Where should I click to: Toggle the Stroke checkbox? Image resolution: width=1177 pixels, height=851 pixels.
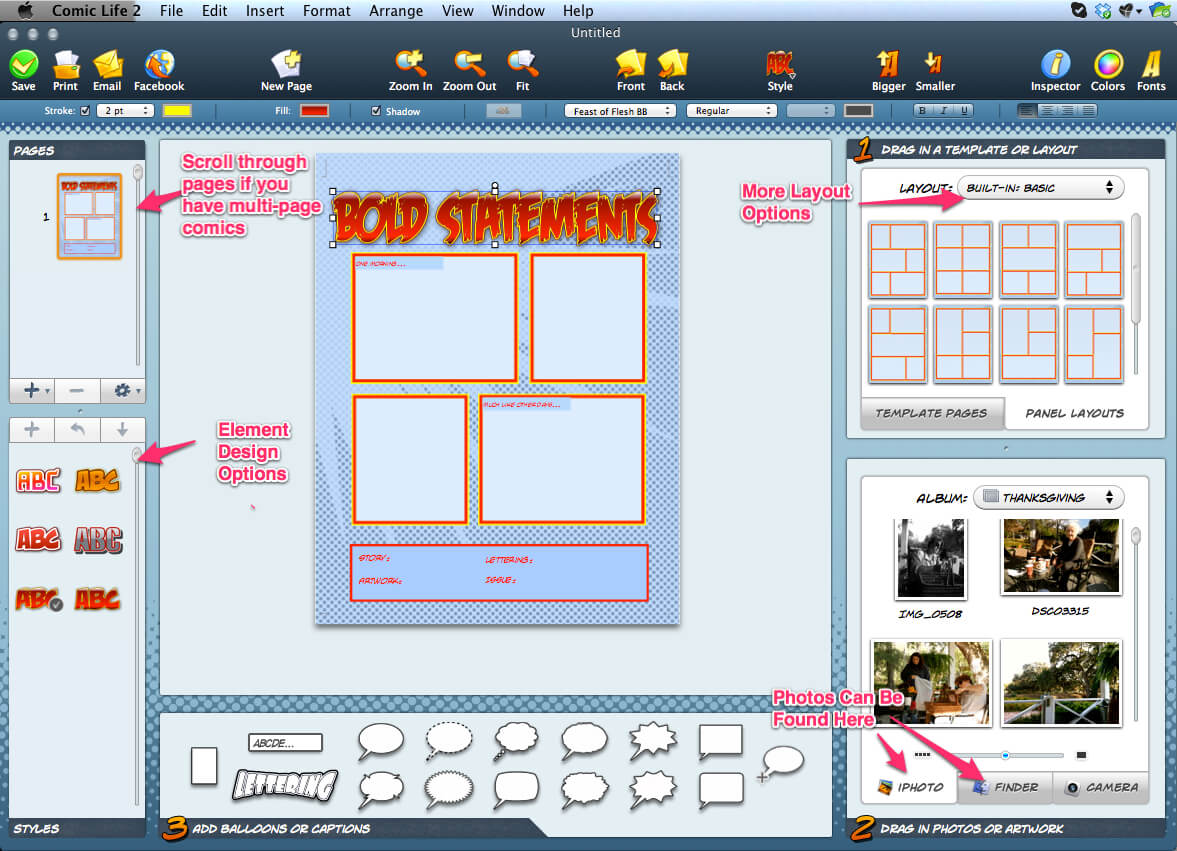coord(85,110)
